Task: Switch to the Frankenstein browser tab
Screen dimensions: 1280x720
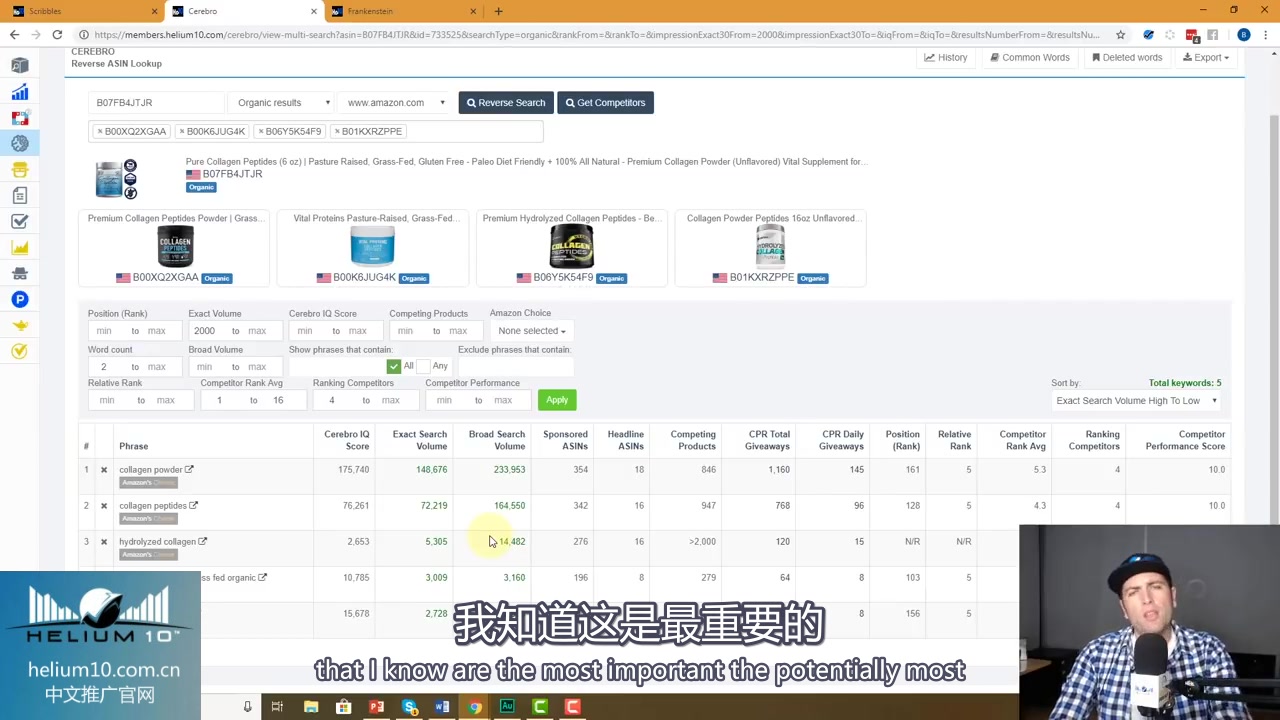Action: tap(403, 11)
